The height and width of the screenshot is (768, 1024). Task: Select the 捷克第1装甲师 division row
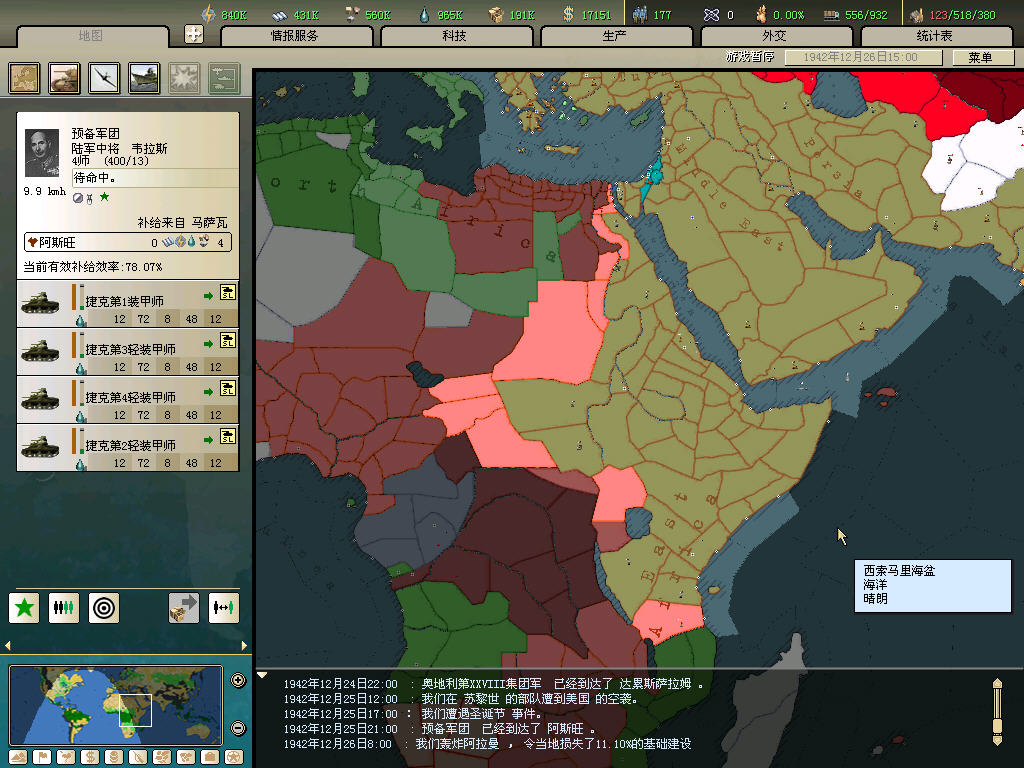pyautogui.click(x=128, y=304)
